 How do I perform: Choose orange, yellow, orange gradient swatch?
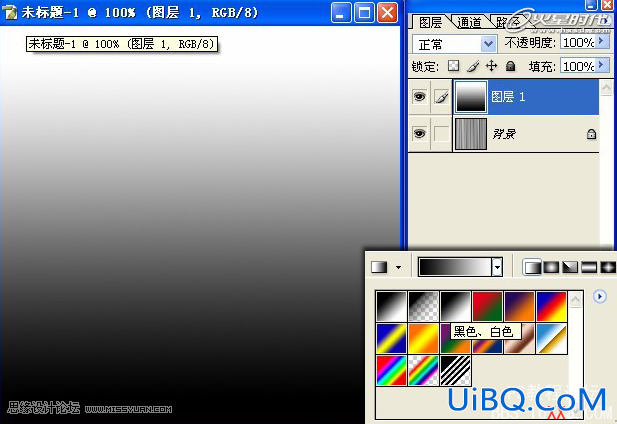pos(423,339)
